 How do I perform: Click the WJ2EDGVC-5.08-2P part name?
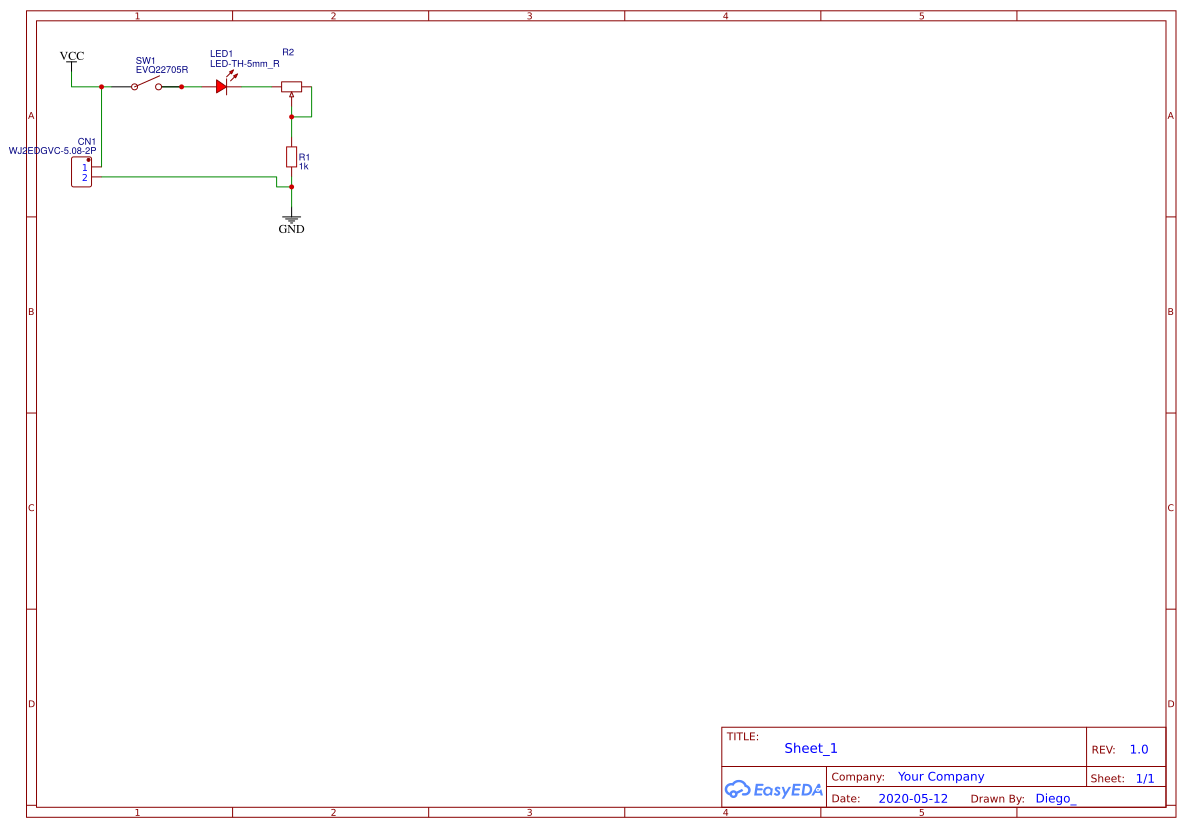coord(52,150)
